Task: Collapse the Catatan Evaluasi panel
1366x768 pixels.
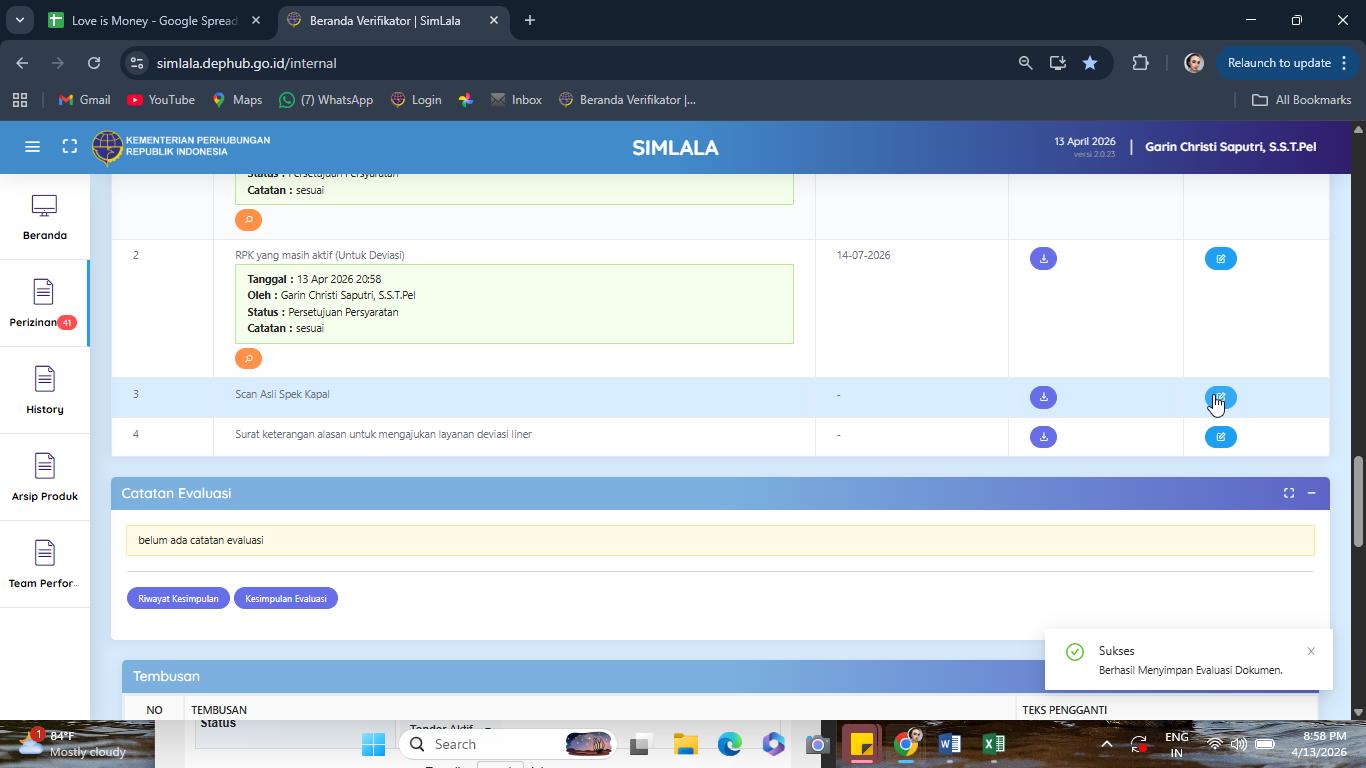Action: (x=1311, y=493)
